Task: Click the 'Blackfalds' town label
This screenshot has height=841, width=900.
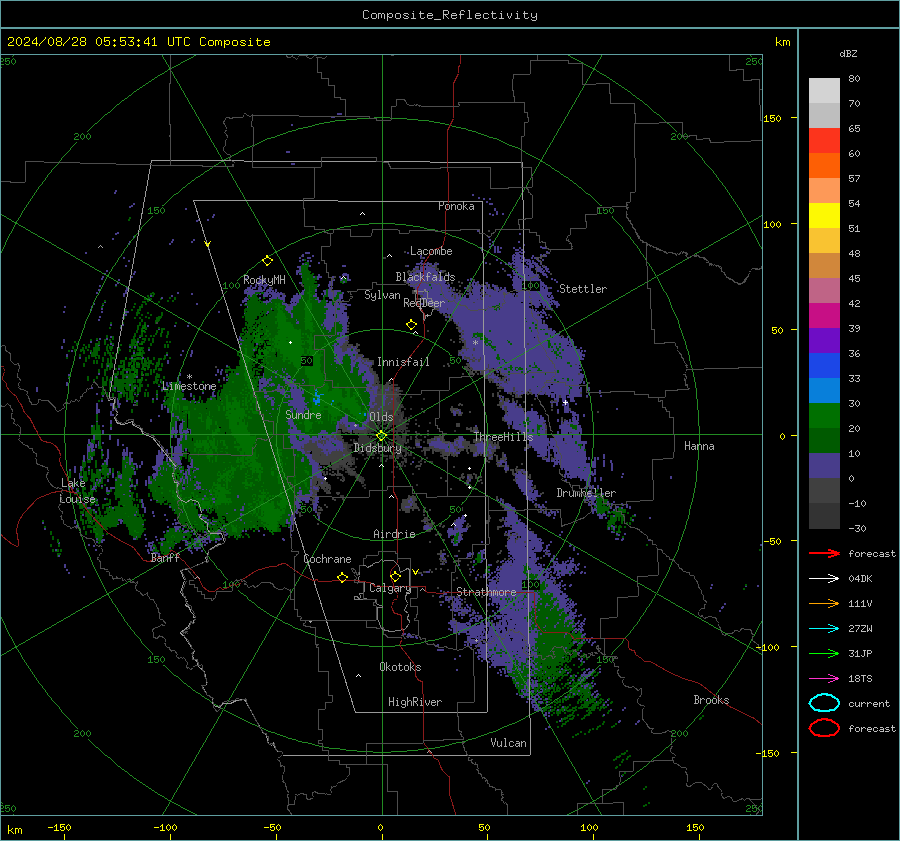Action: click(x=425, y=277)
